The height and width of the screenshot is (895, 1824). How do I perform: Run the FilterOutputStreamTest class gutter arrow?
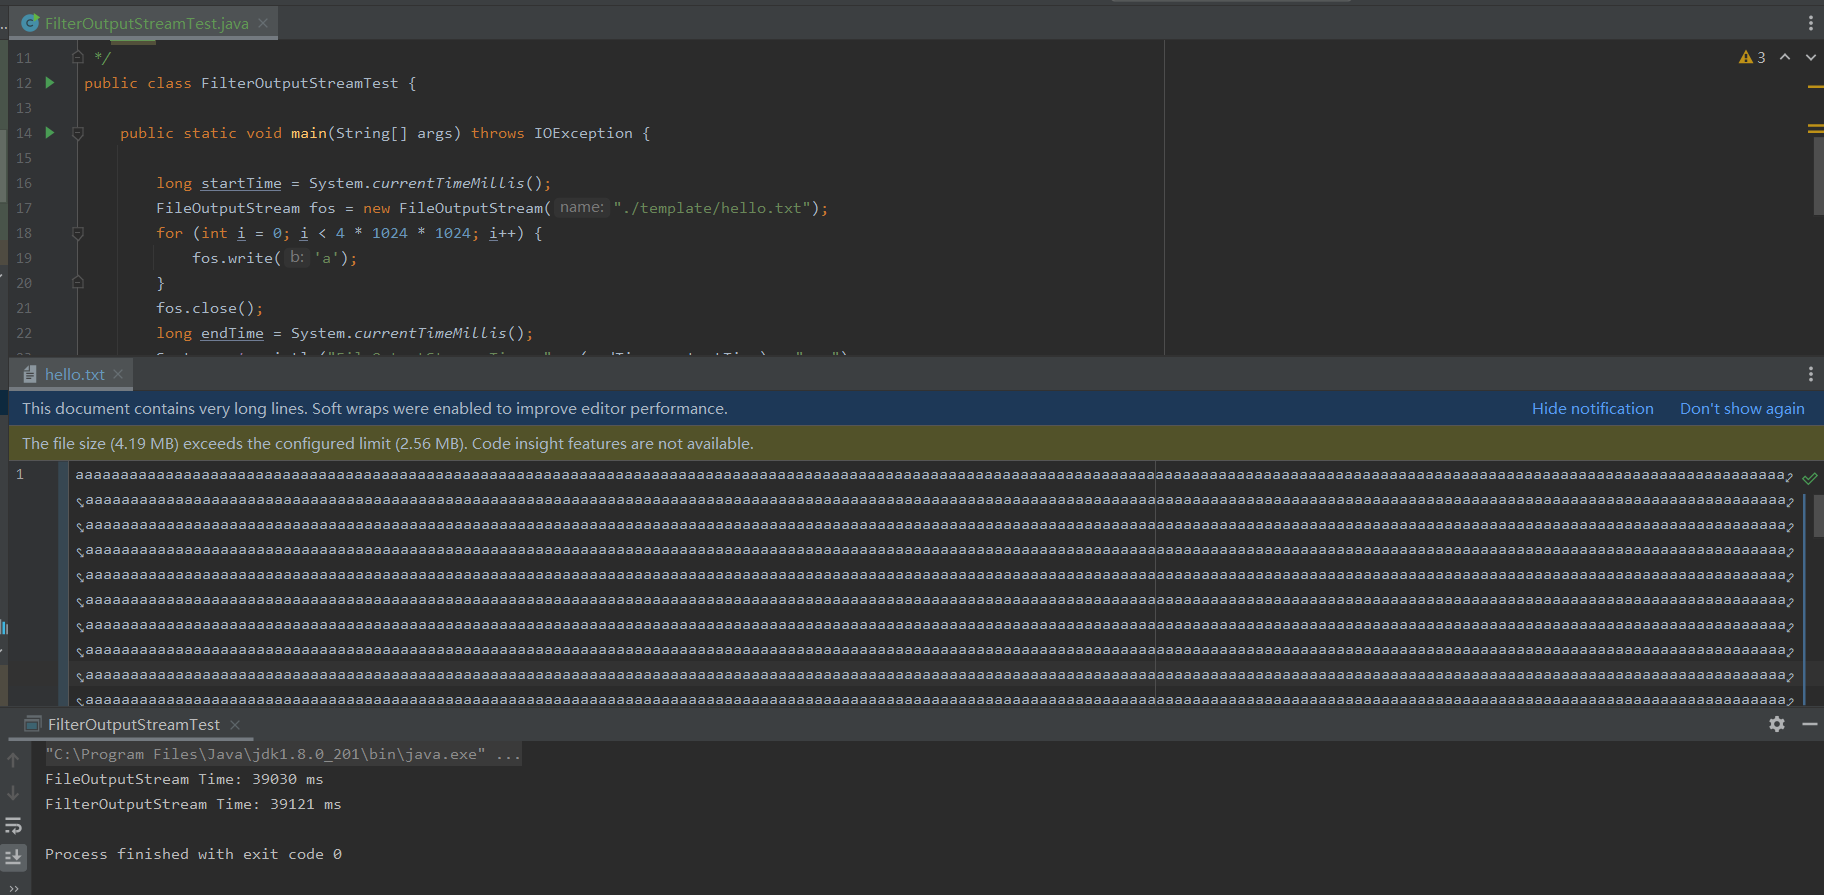50,83
